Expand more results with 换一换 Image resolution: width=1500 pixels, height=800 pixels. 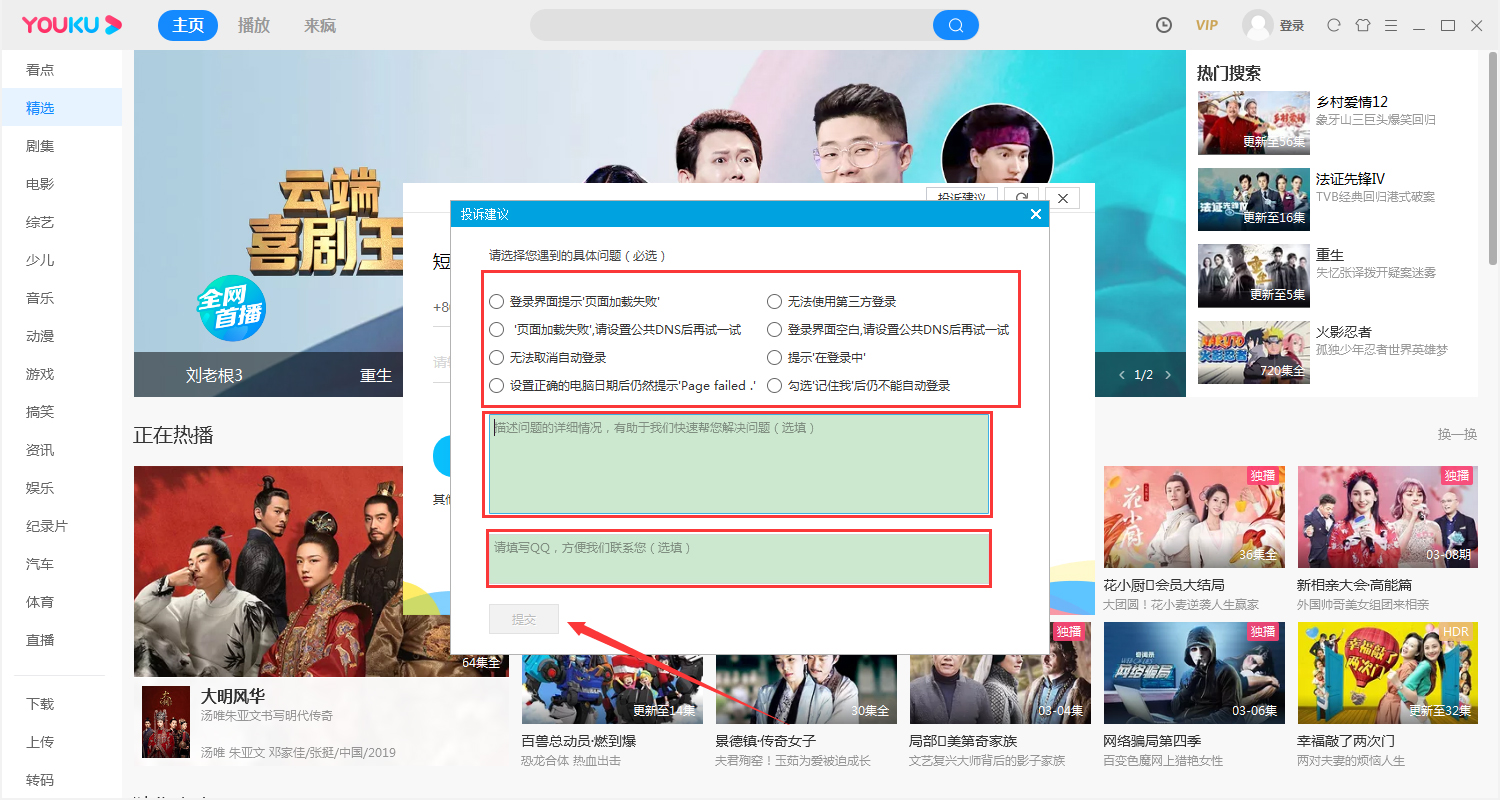click(1456, 434)
